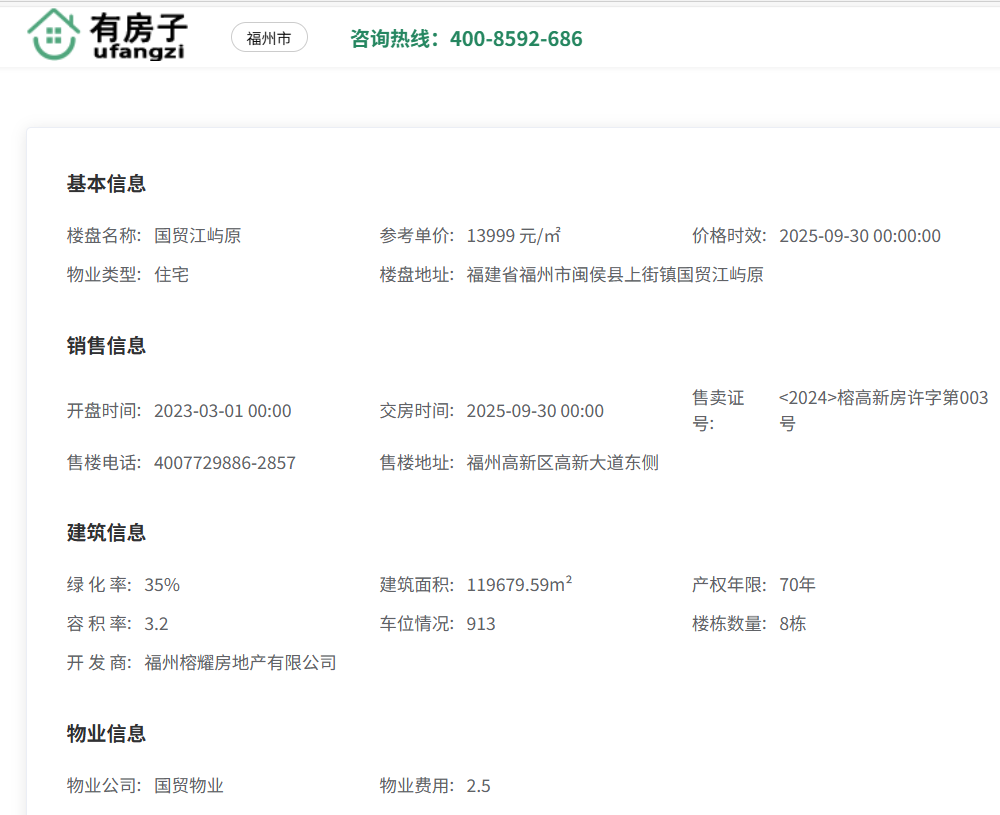Click the 建筑信息 section heading

pyautogui.click(x=106, y=533)
